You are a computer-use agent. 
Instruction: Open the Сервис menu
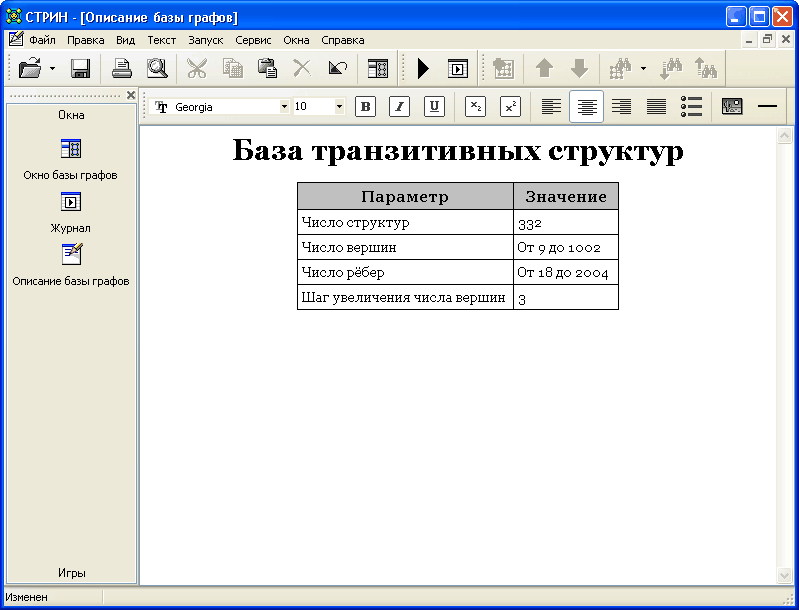tap(253, 40)
